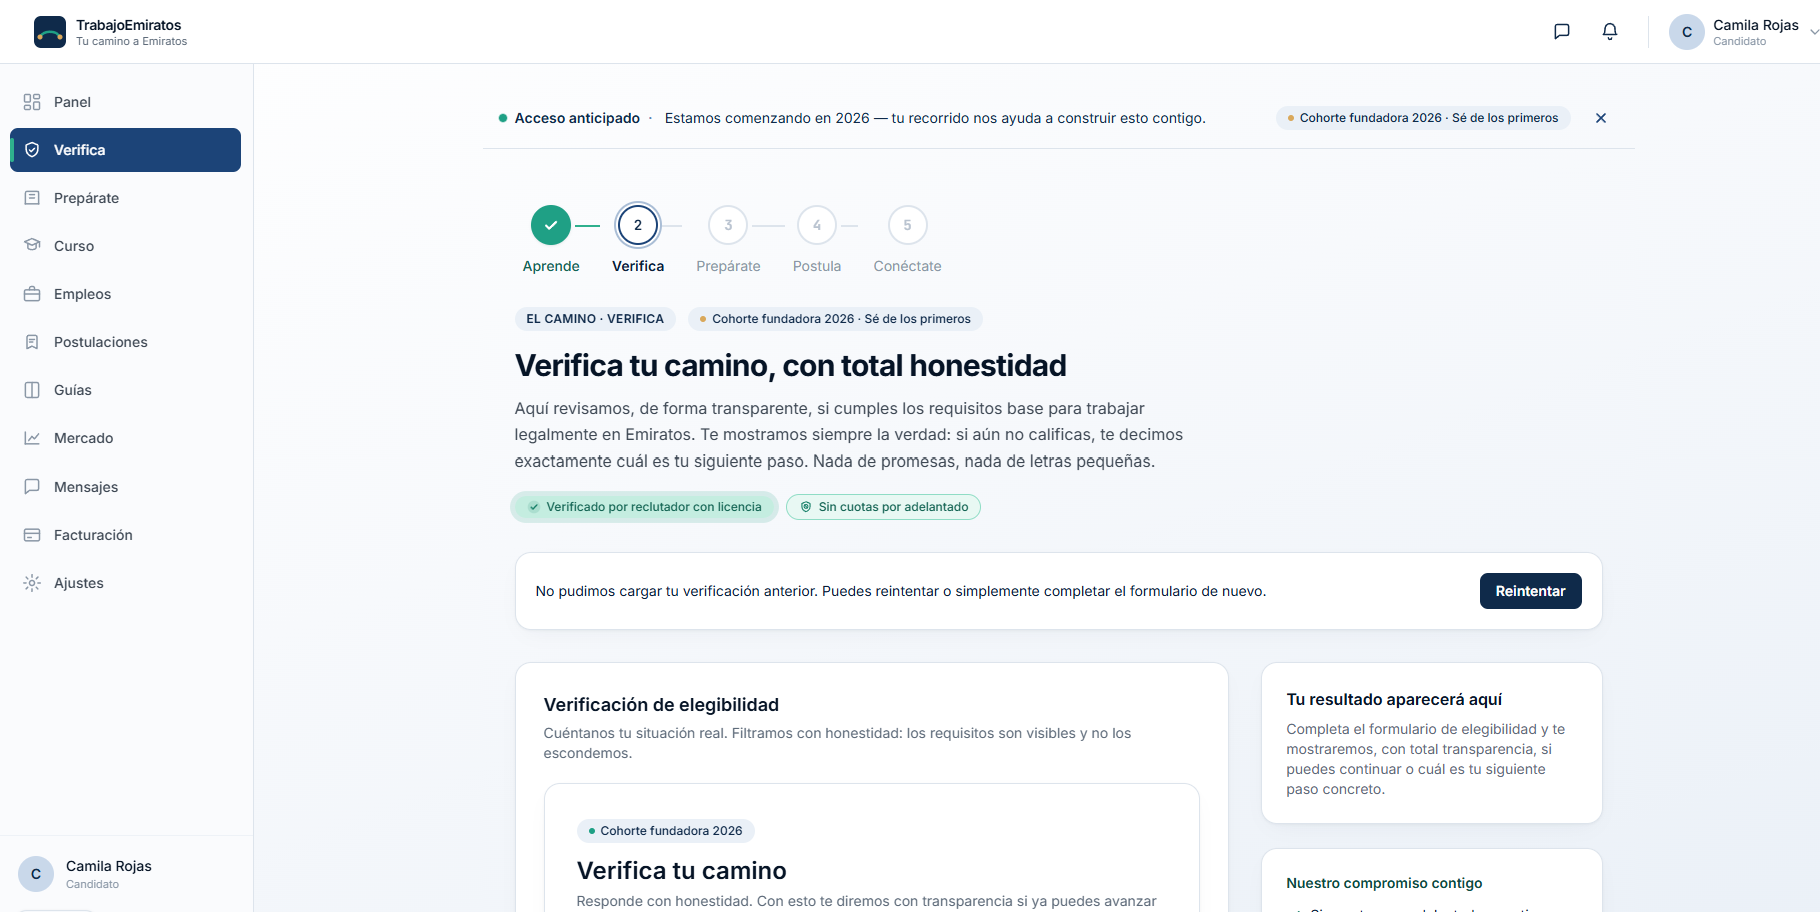
Task: Open the messages chat icon in header
Action: coord(1562,32)
